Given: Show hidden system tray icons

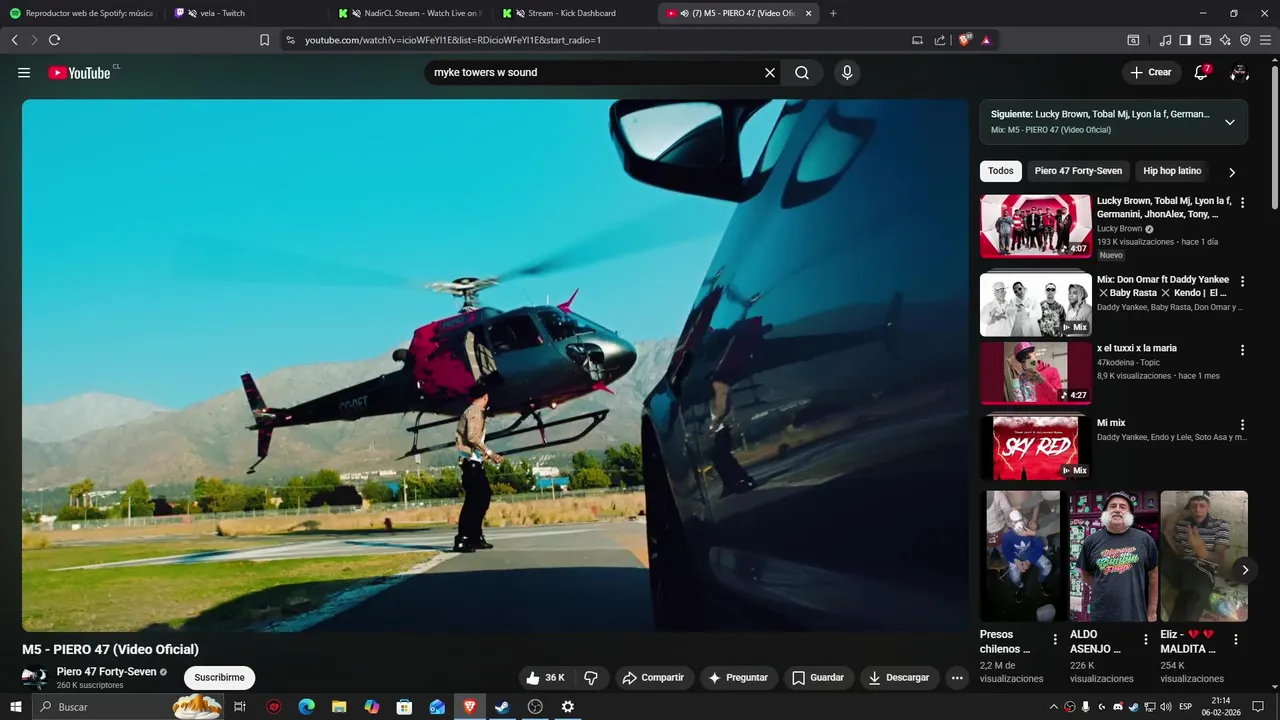Looking at the screenshot, I should pyautogui.click(x=1053, y=707).
